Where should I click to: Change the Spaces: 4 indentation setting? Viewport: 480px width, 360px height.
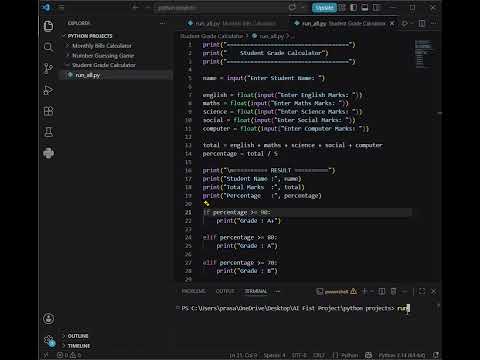click(x=274, y=356)
